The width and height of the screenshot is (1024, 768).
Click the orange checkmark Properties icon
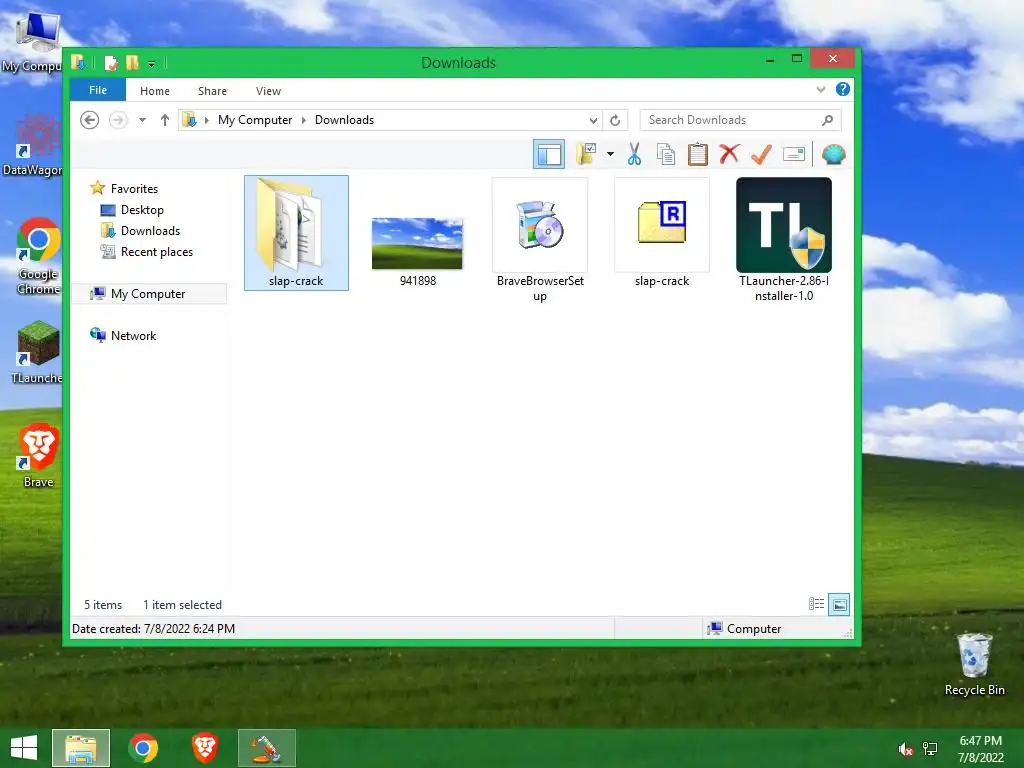click(761, 155)
